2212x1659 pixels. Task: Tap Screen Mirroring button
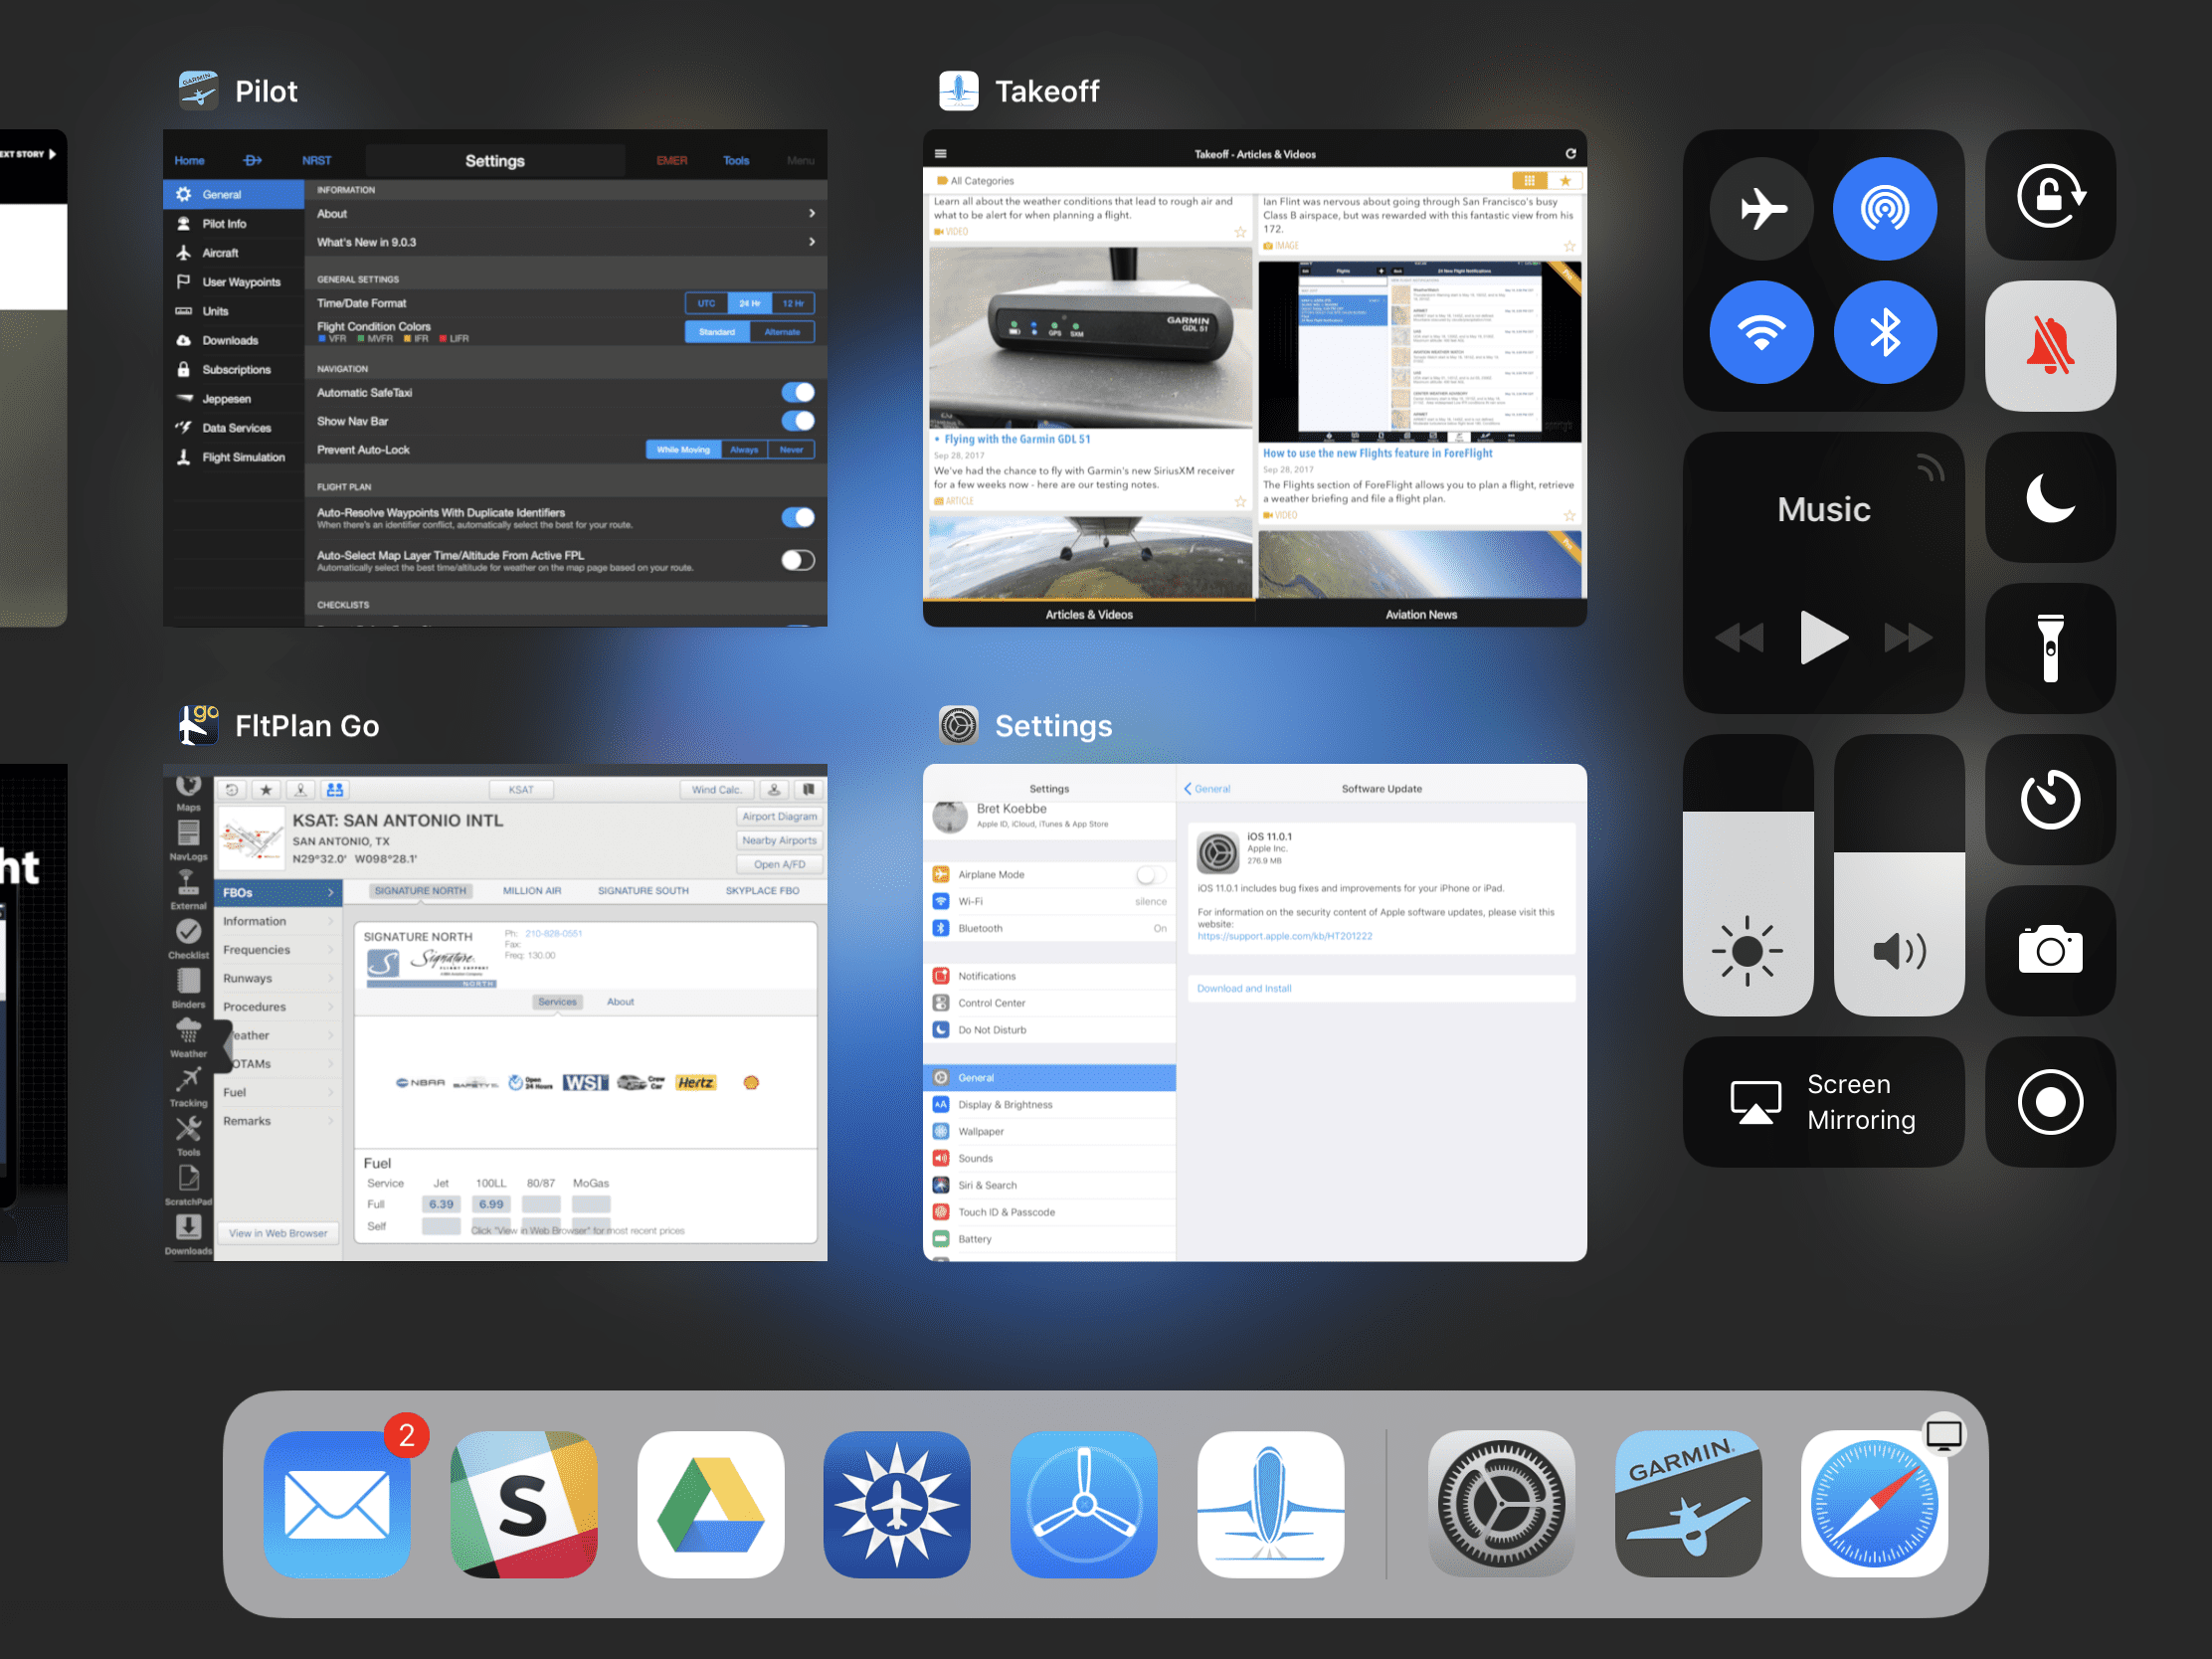(x=1823, y=1101)
